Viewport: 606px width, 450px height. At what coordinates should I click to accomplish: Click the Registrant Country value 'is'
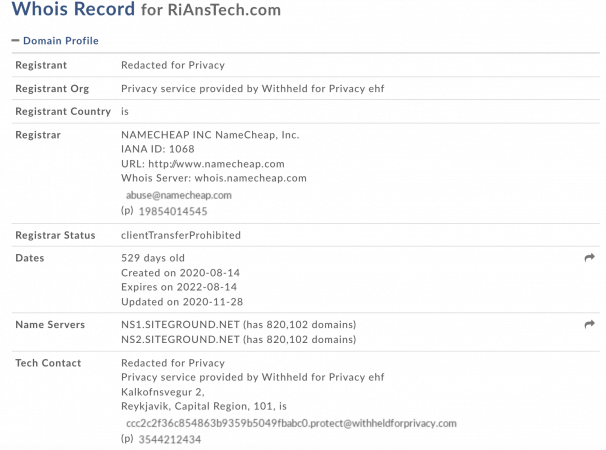125,111
